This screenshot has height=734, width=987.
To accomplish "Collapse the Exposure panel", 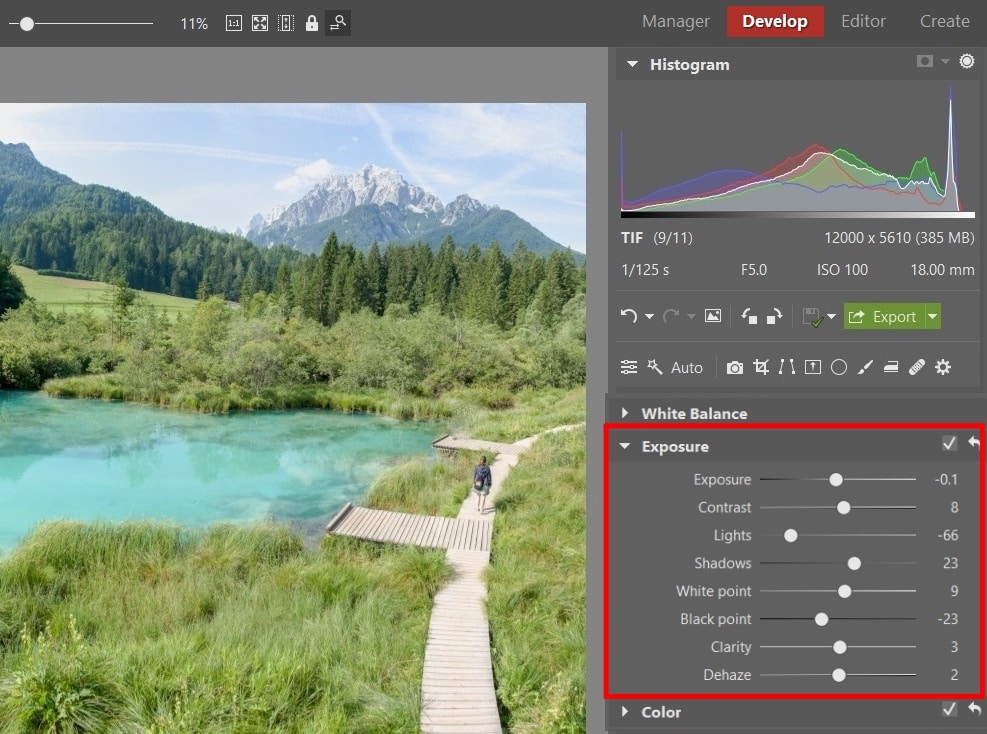I will pos(625,447).
